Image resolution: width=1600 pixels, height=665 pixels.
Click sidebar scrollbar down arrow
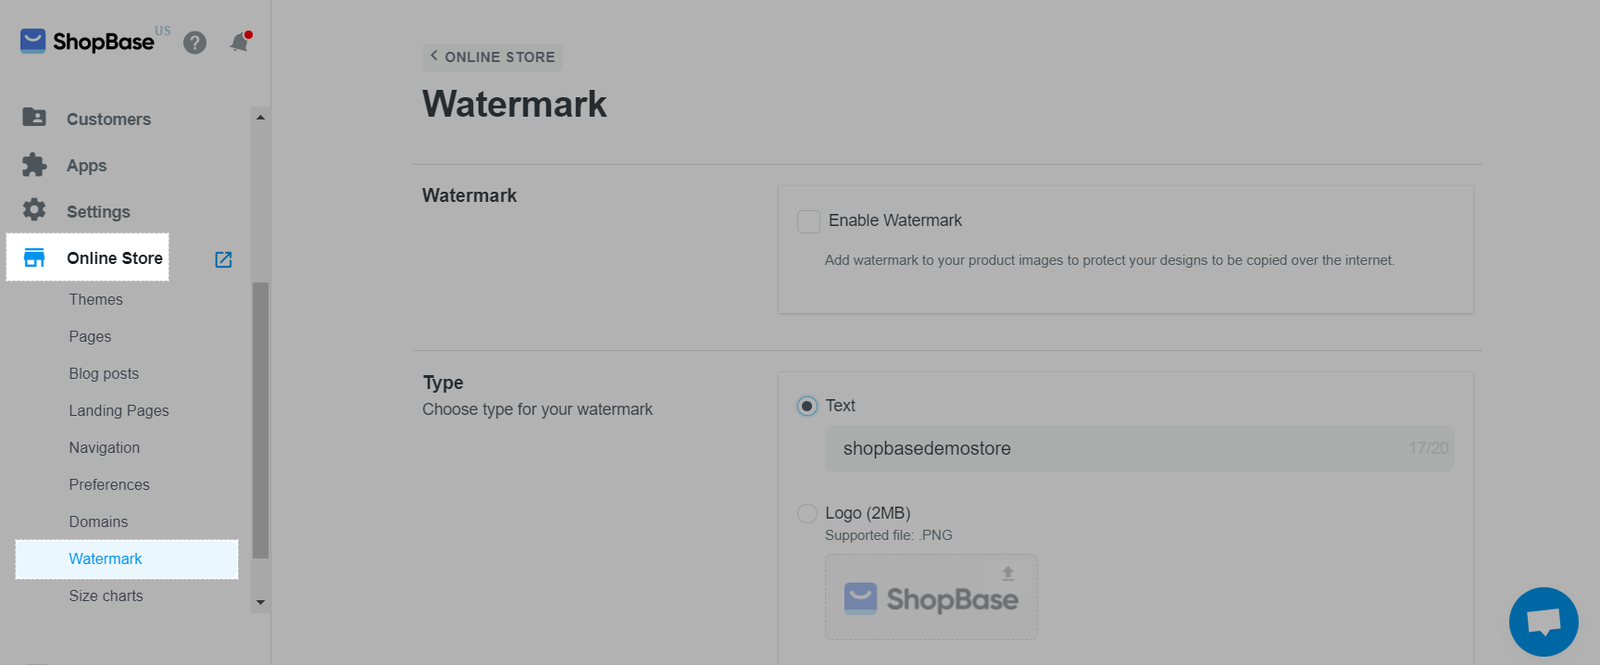261,602
